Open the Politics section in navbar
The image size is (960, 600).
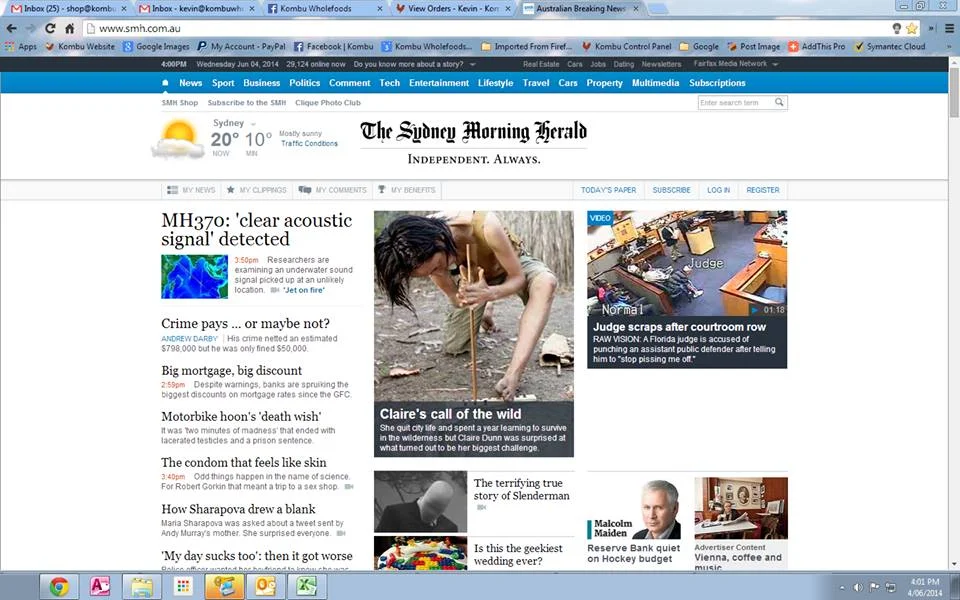click(304, 83)
